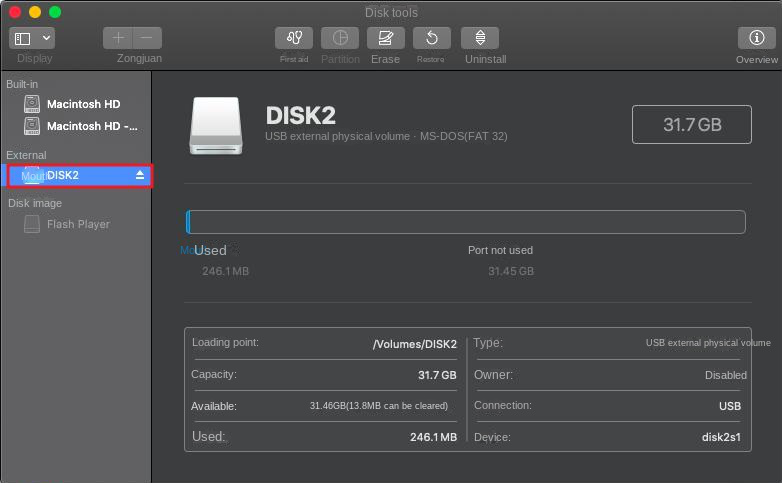Click the Restore arrow icon
The width and height of the screenshot is (782, 483).
[431, 38]
